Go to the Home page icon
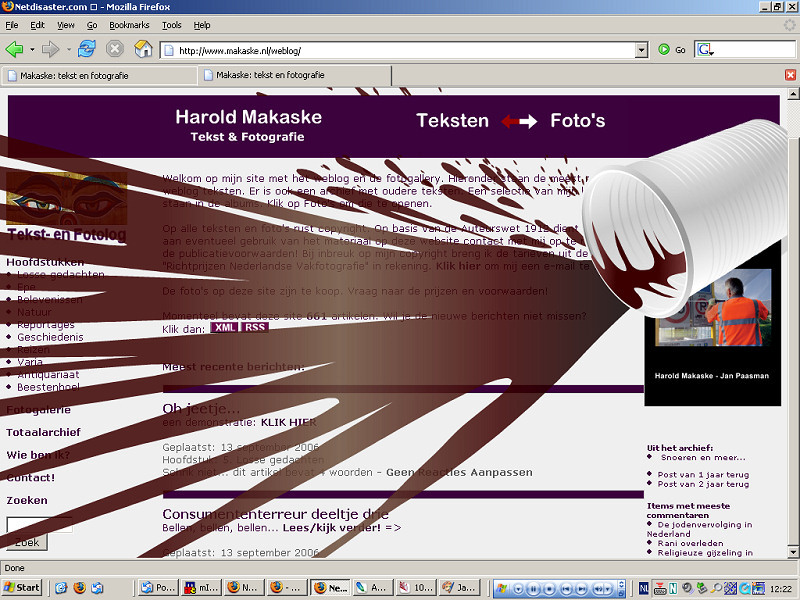 point(143,49)
